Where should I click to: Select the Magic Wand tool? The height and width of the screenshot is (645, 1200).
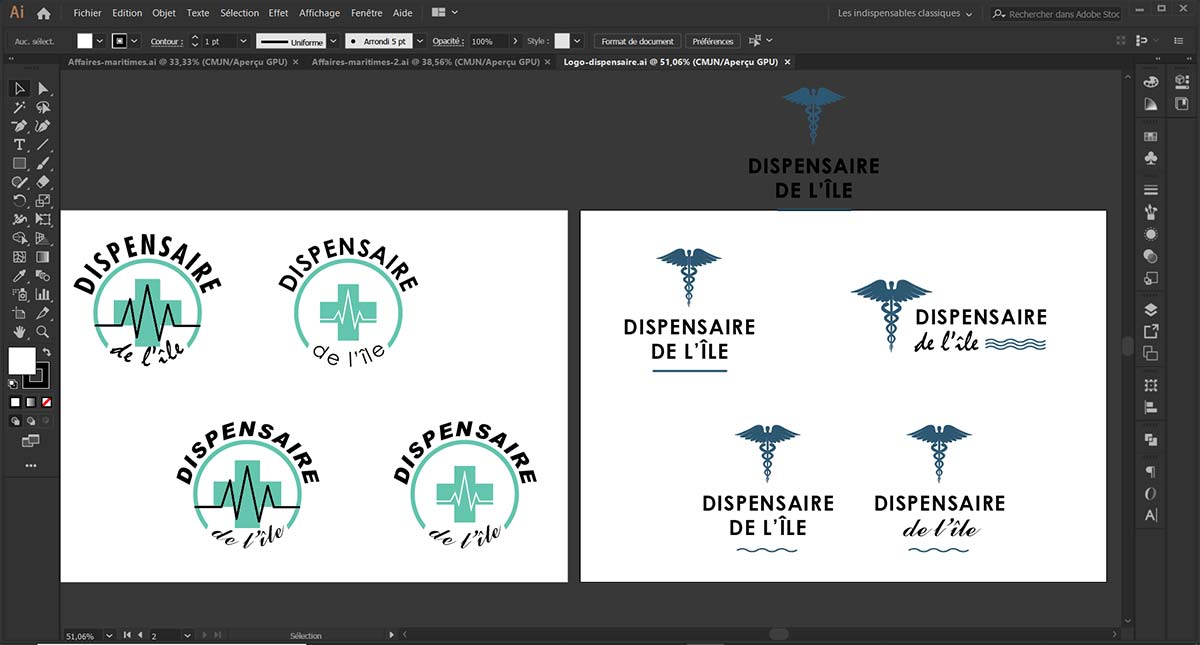19,107
